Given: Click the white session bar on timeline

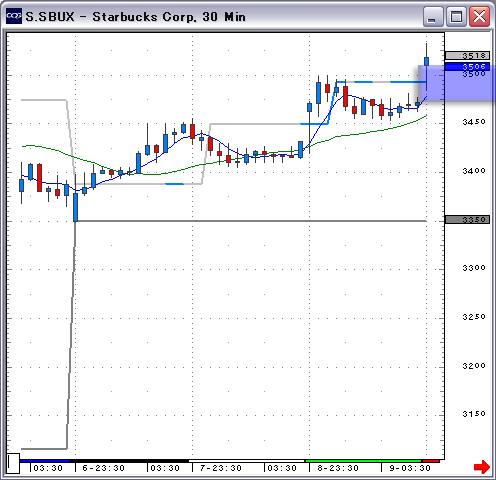Looking at the screenshot, I should point(247,461).
